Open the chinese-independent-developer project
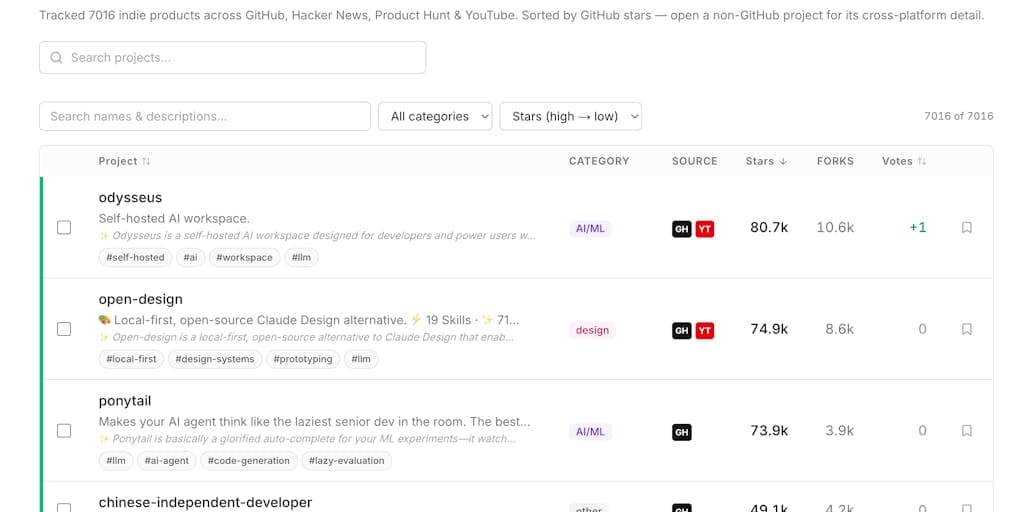Image resolution: width=1024 pixels, height=512 pixels. pos(205,502)
